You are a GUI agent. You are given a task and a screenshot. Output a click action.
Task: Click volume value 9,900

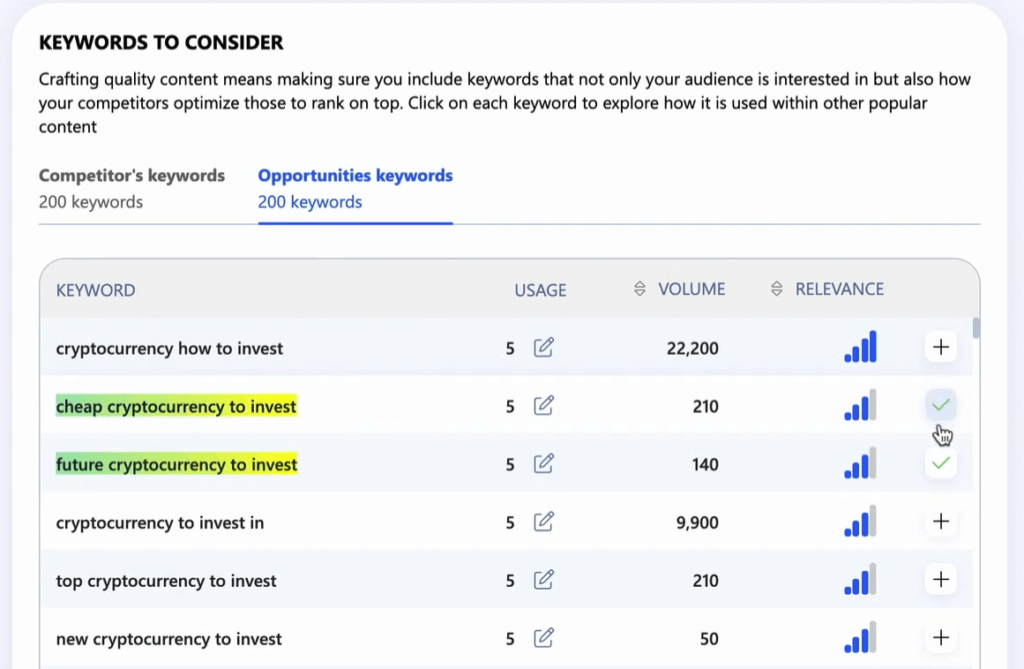(697, 523)
